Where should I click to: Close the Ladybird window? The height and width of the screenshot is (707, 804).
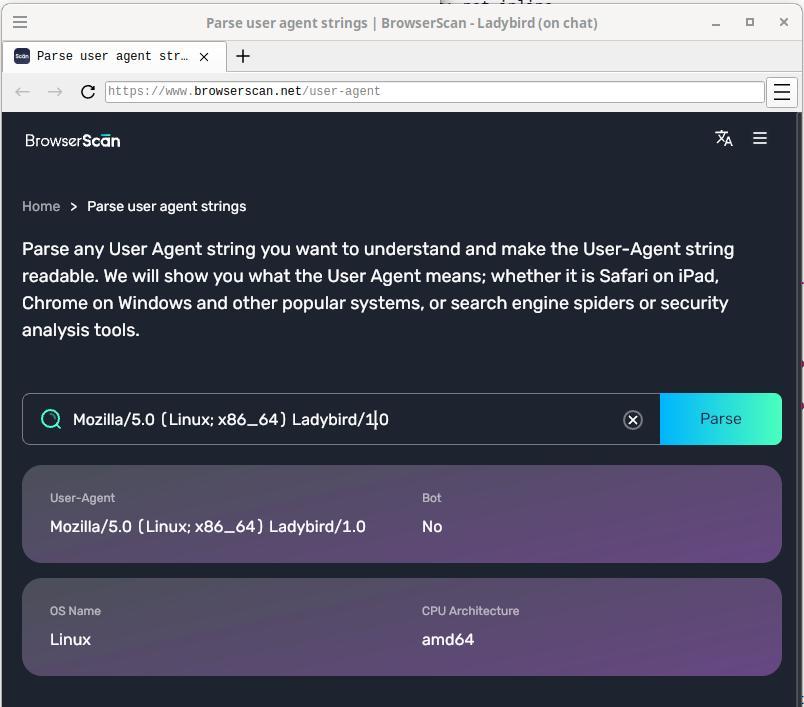[x=783, y=22]
